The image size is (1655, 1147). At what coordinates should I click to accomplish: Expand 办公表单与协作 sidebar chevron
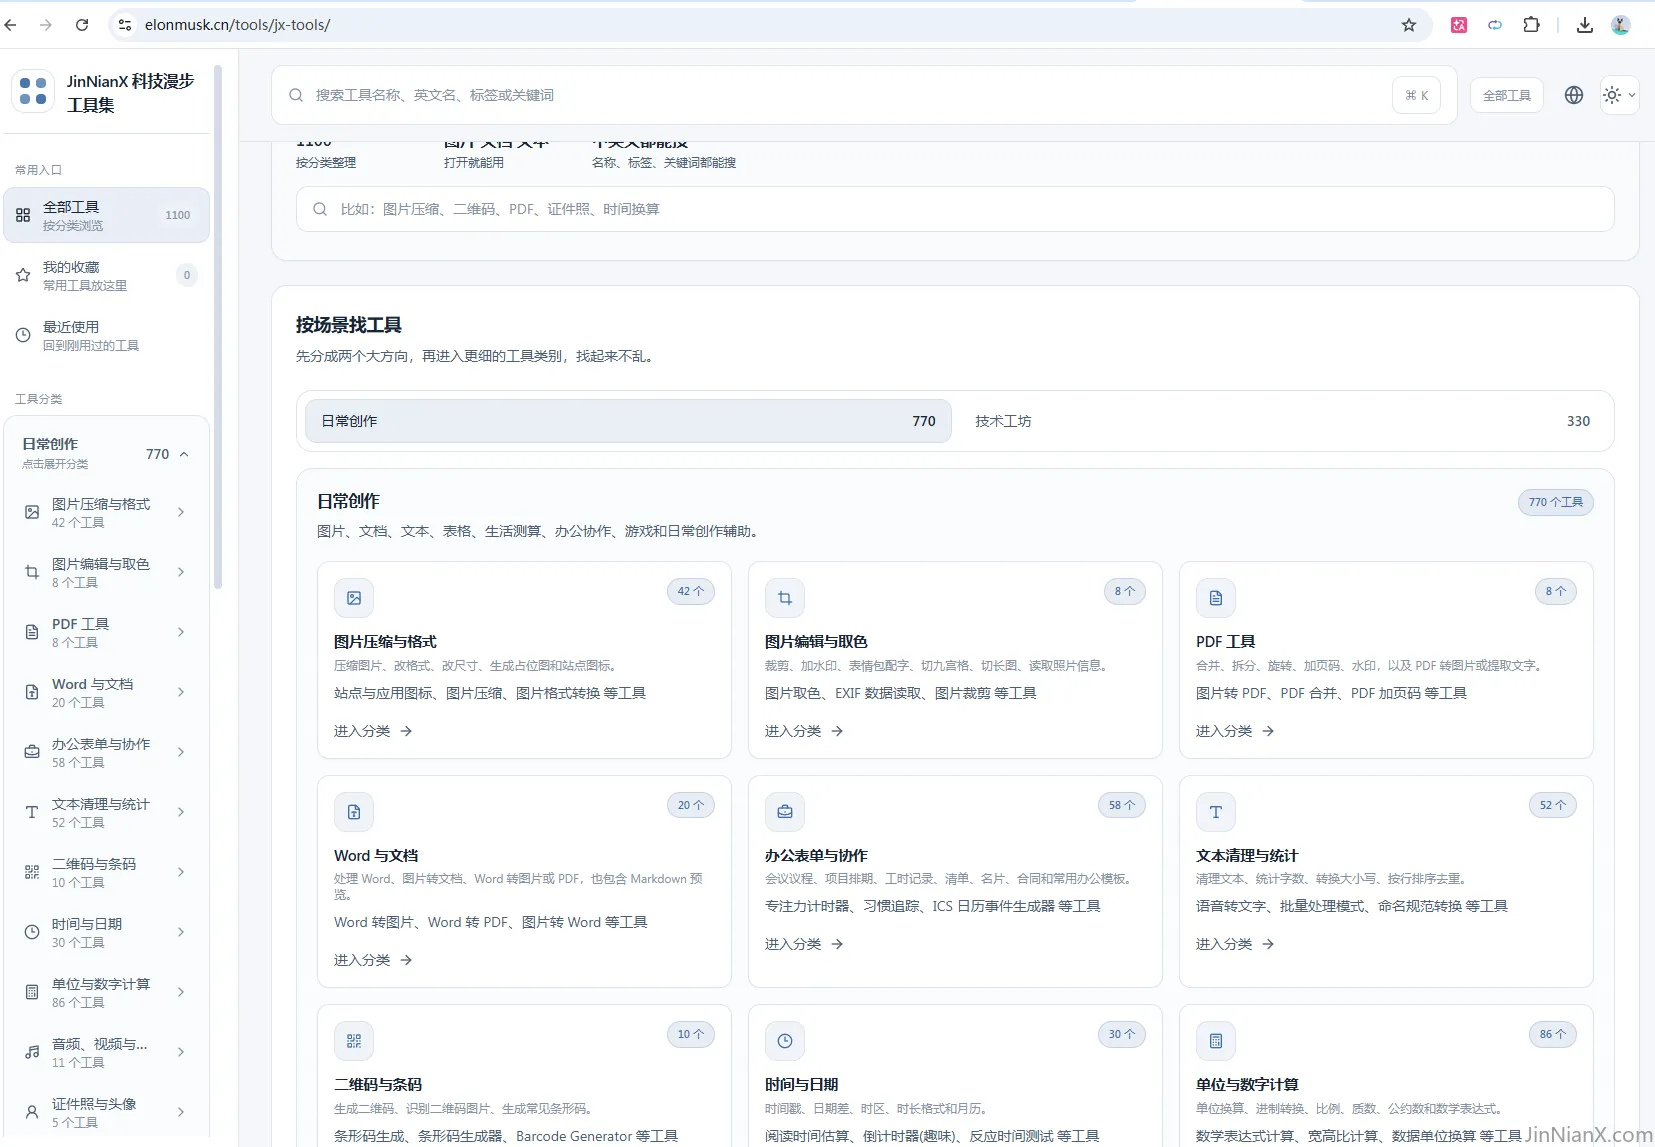(x=181, y=752)
